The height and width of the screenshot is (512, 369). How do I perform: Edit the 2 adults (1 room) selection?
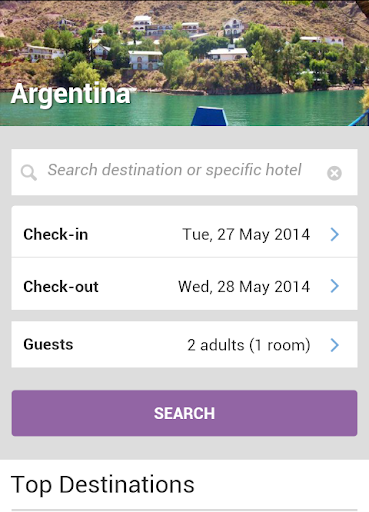pos(249,345)
